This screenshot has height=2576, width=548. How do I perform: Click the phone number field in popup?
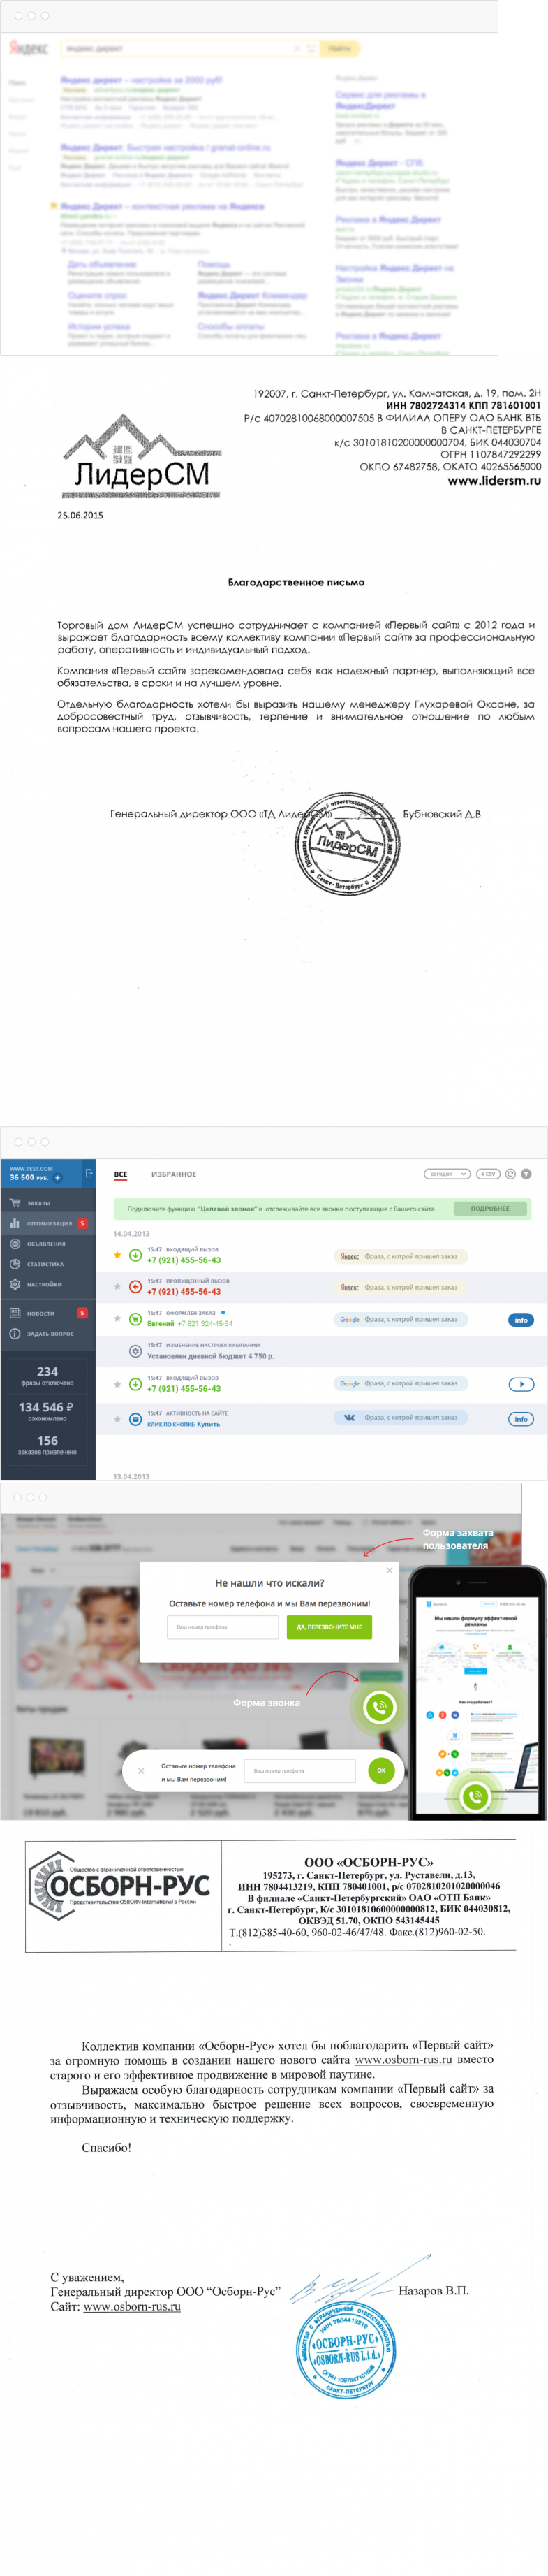pos(222,1627)
